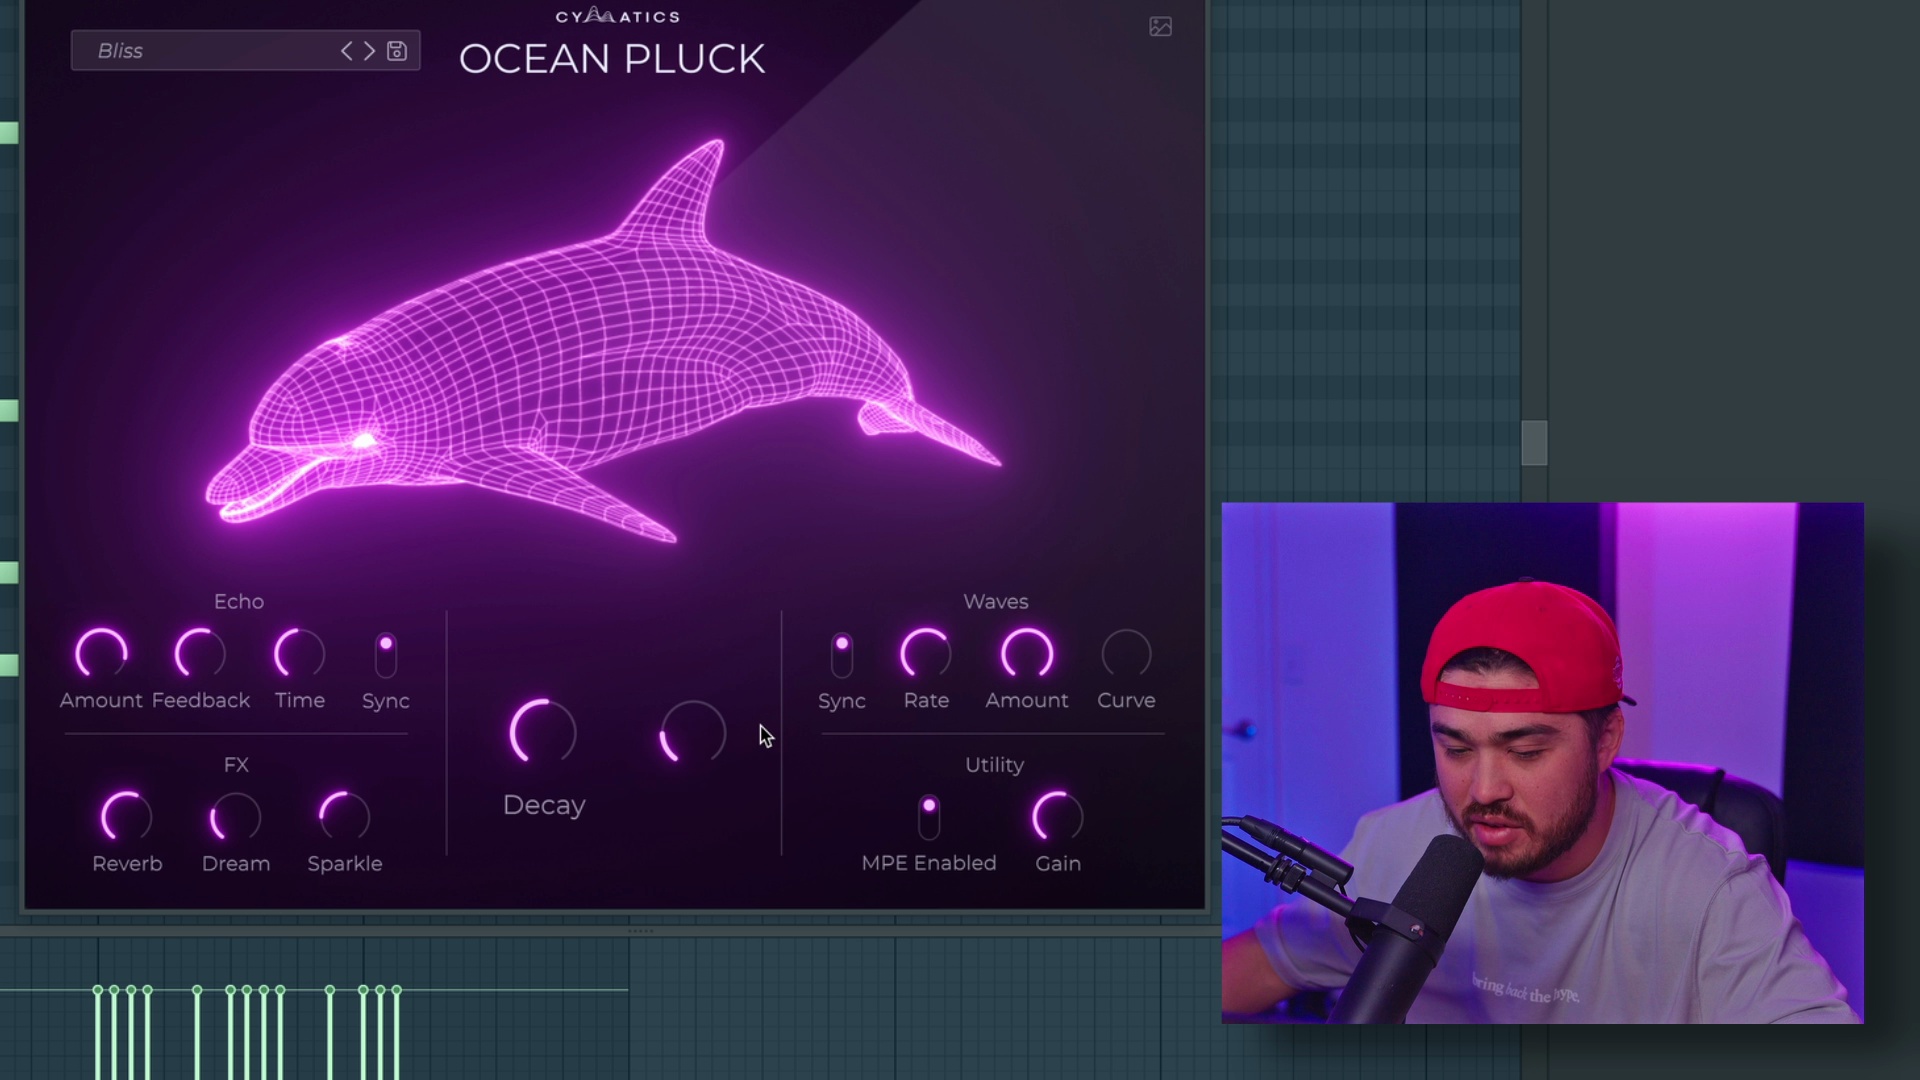Toggle the MPE Enabled switch
Screen dimensions: 1920x1080
tap(929, 817)
